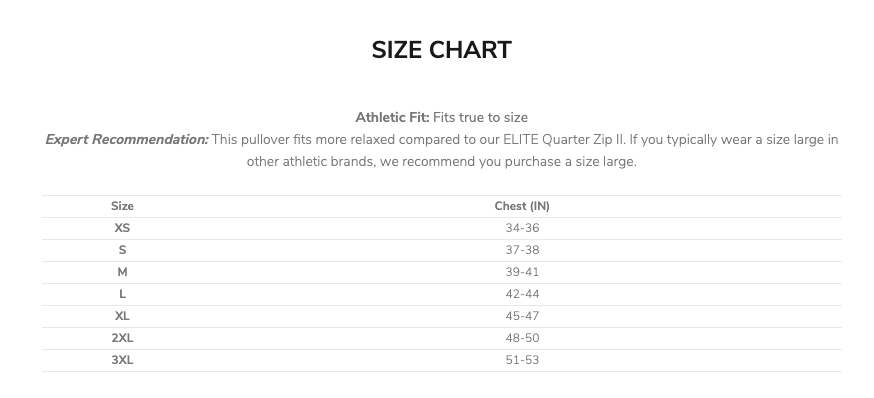Select the Athletic Fit label

[x=392, y=118]
